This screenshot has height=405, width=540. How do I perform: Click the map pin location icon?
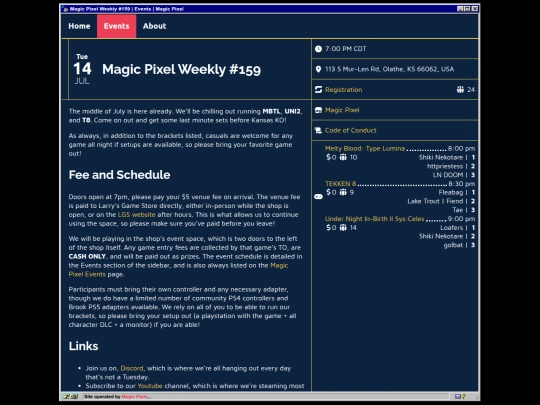318,69
